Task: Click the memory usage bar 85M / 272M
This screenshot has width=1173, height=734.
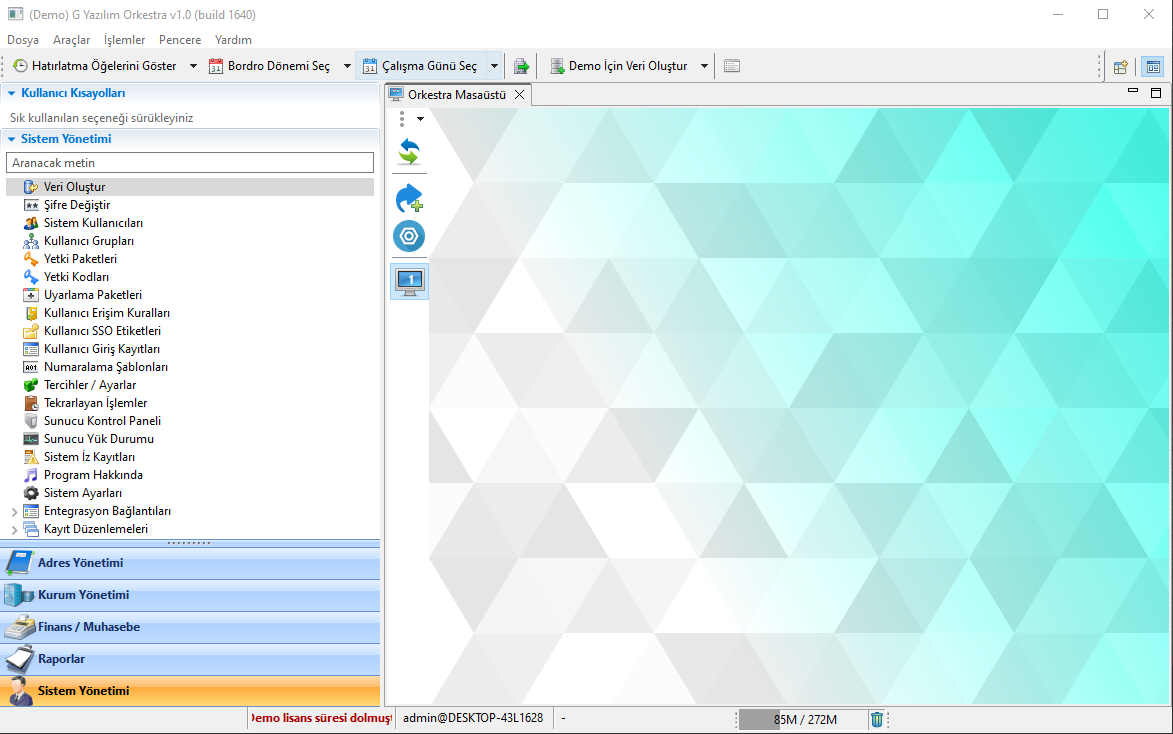Action: click(802, 719)
